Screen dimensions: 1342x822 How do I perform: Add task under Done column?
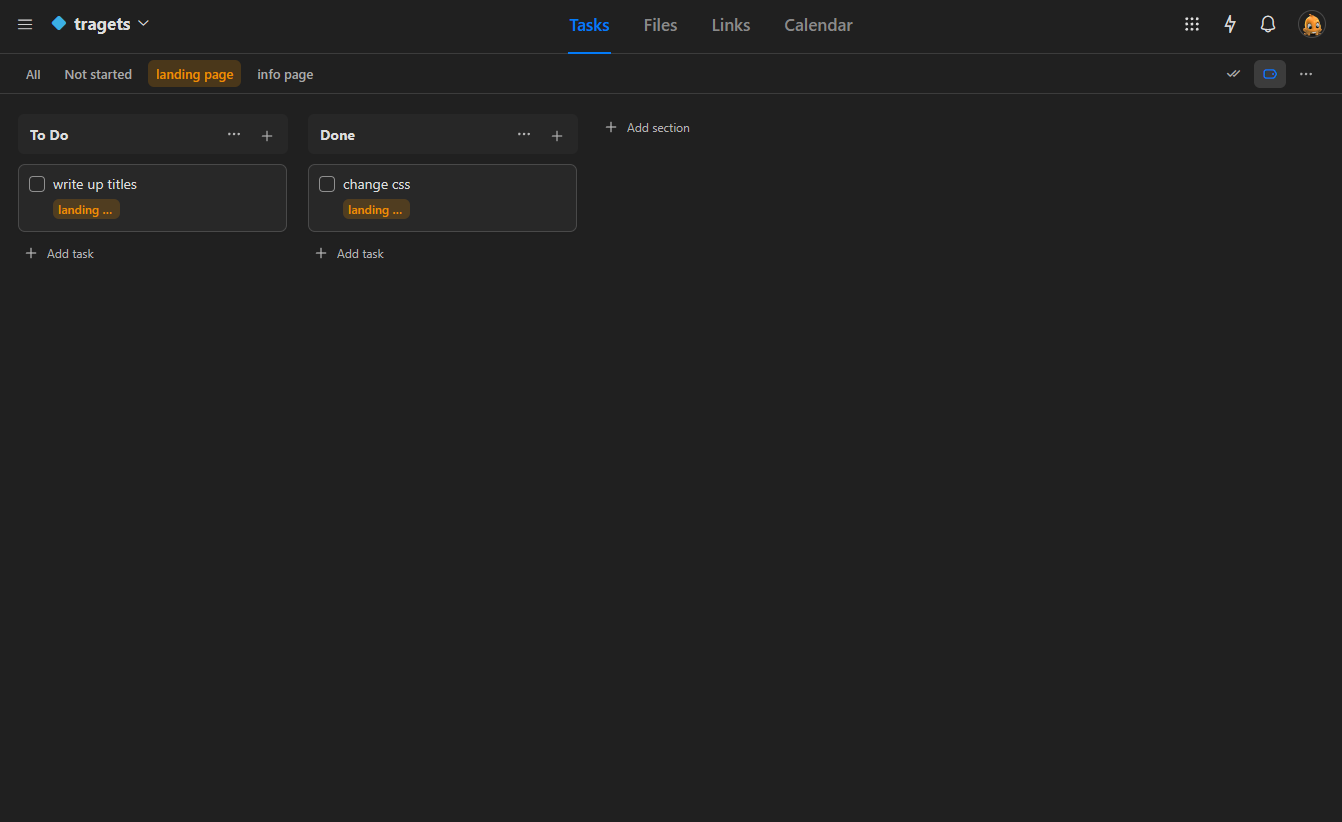(x=350, y=254)
